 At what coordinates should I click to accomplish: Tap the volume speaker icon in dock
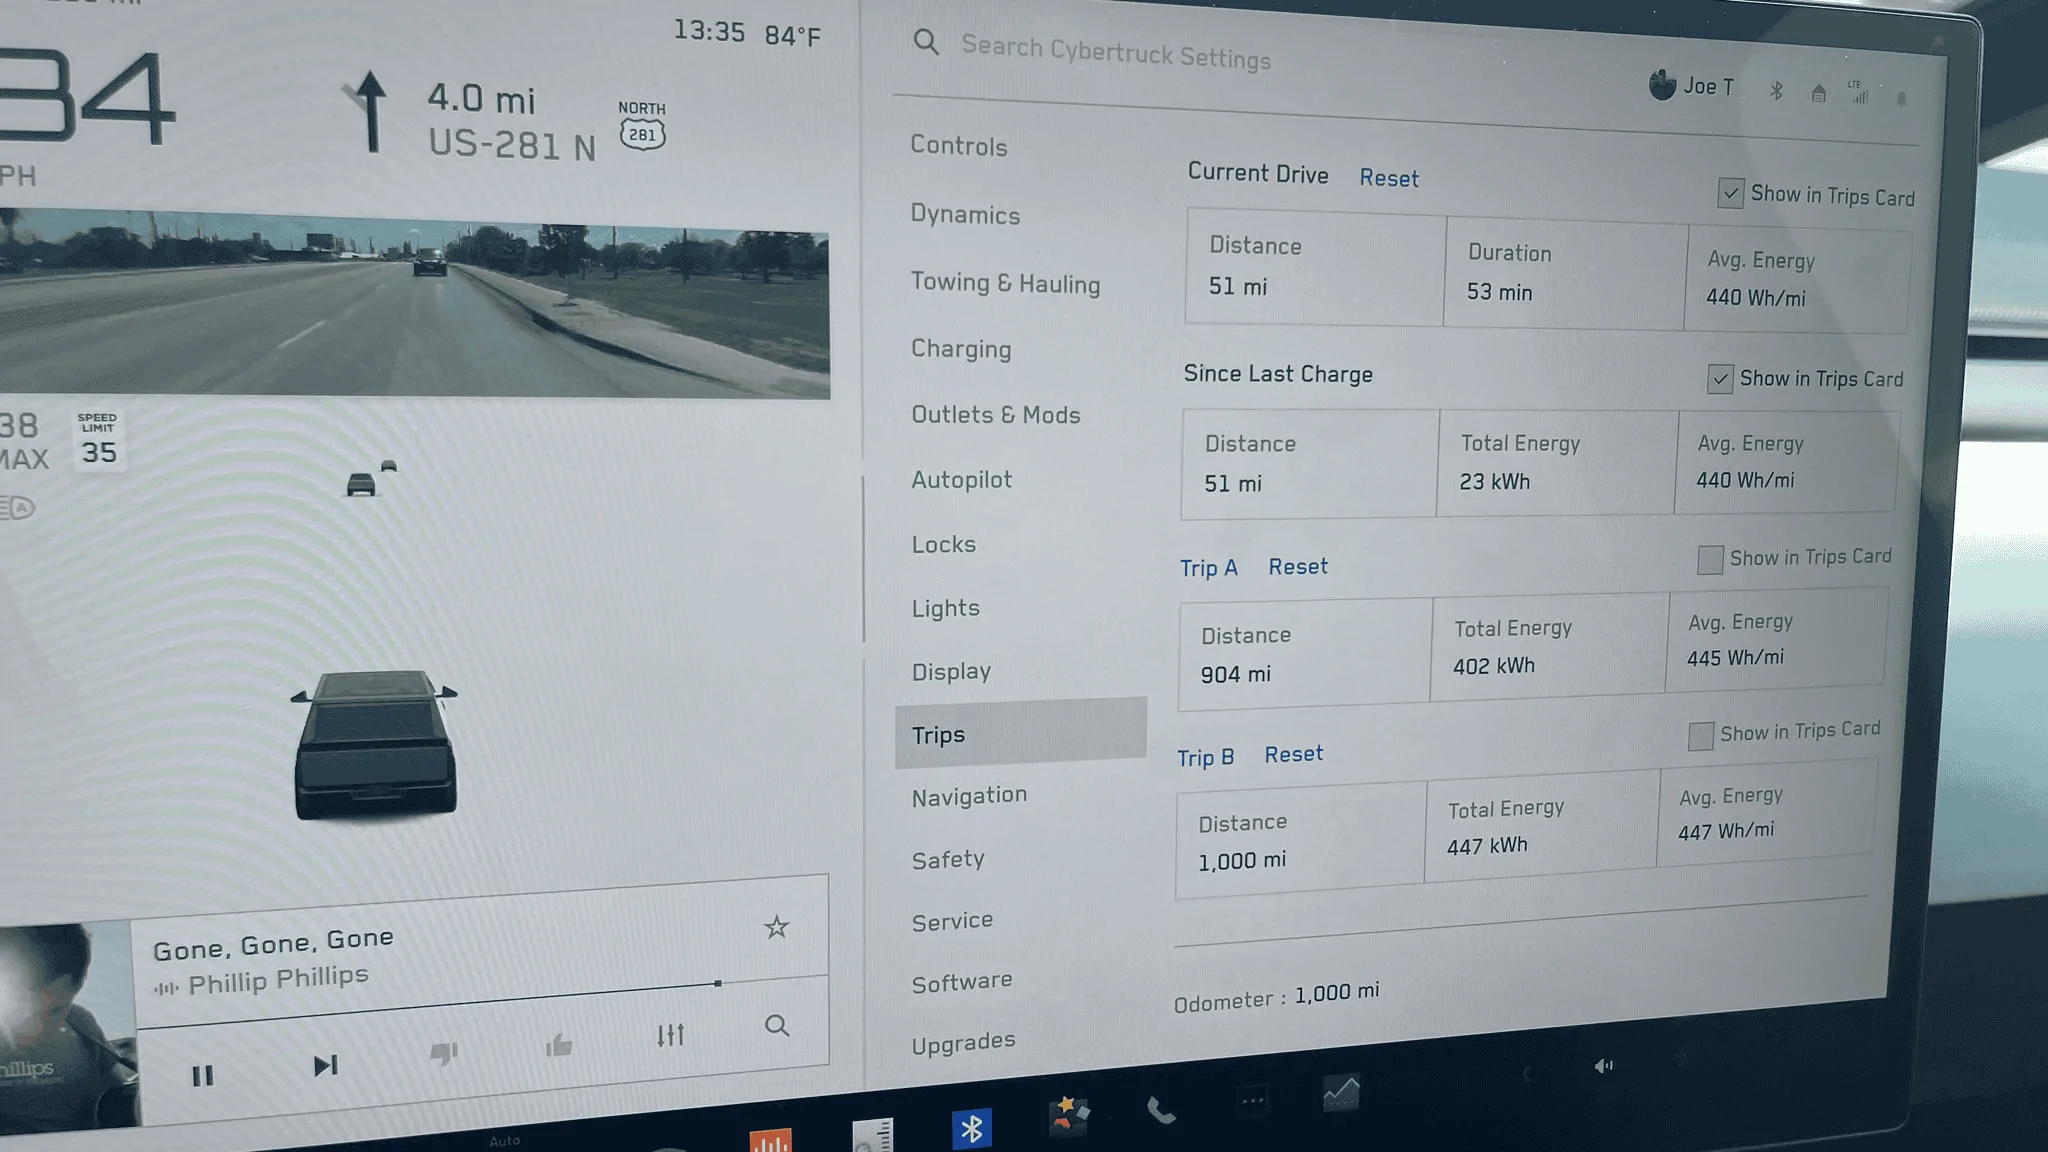click(1603, 1066)
